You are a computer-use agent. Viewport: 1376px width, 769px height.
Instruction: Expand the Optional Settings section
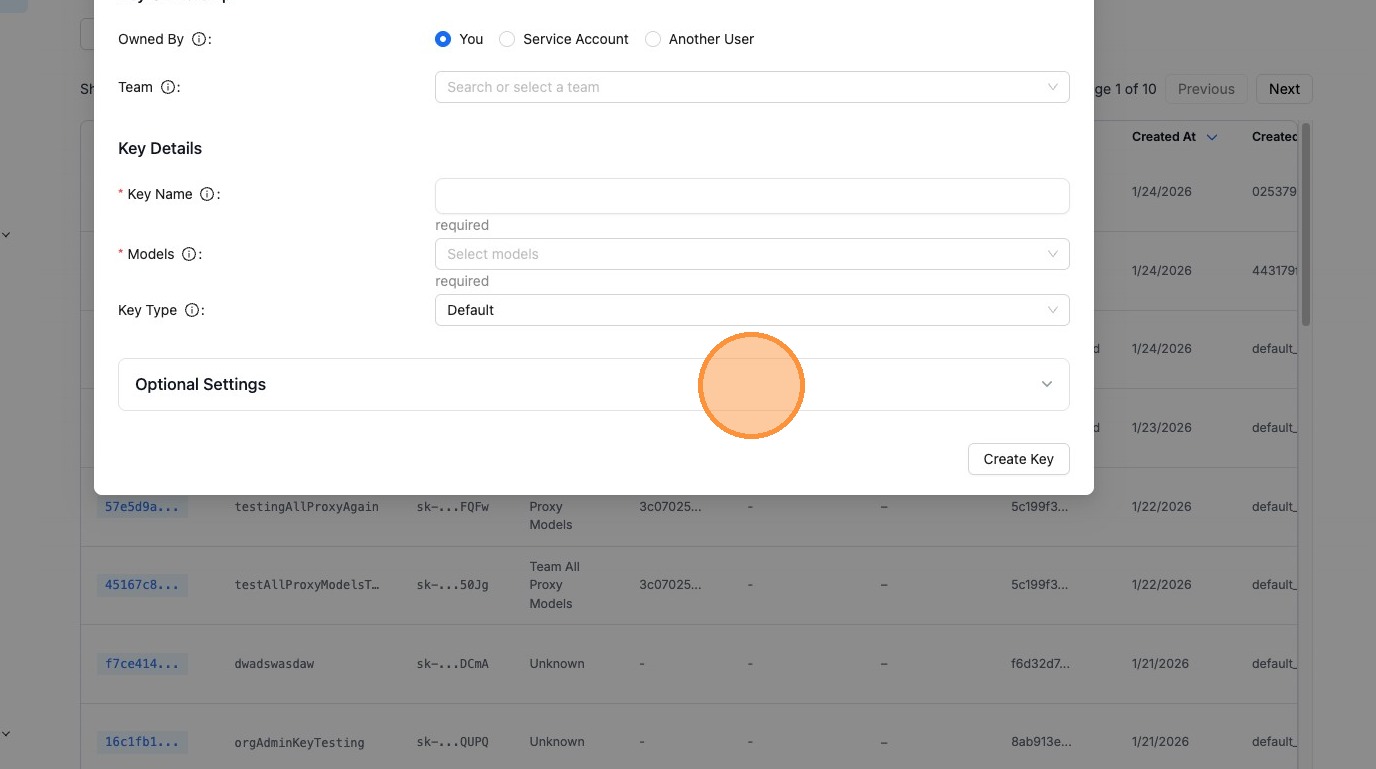point(593,384)
